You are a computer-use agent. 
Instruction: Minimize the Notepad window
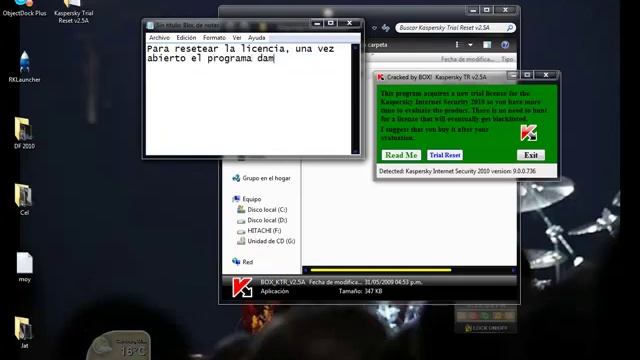[317, 23]
